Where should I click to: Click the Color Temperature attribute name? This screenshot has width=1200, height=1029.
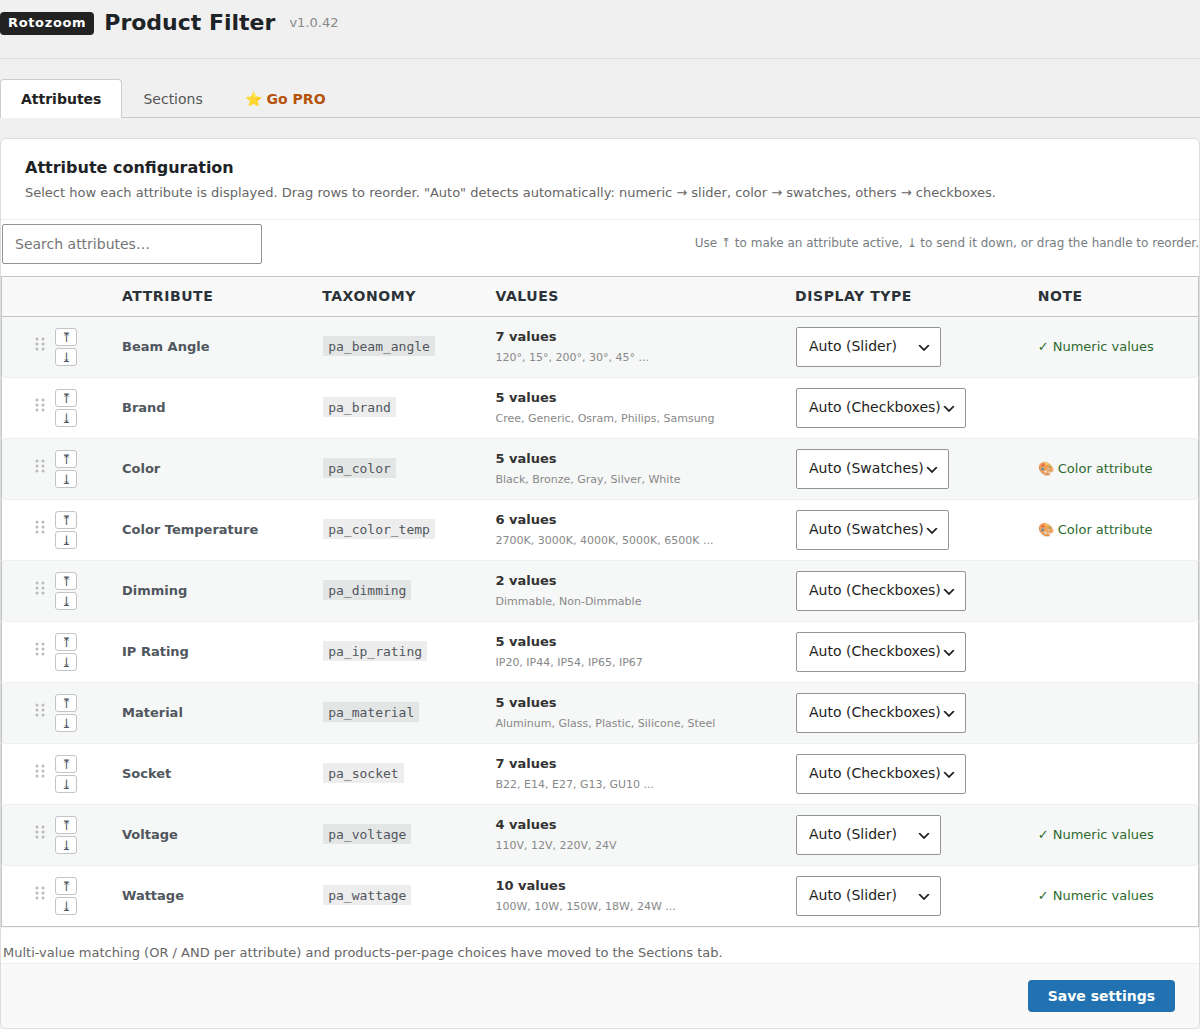(190, 530)
